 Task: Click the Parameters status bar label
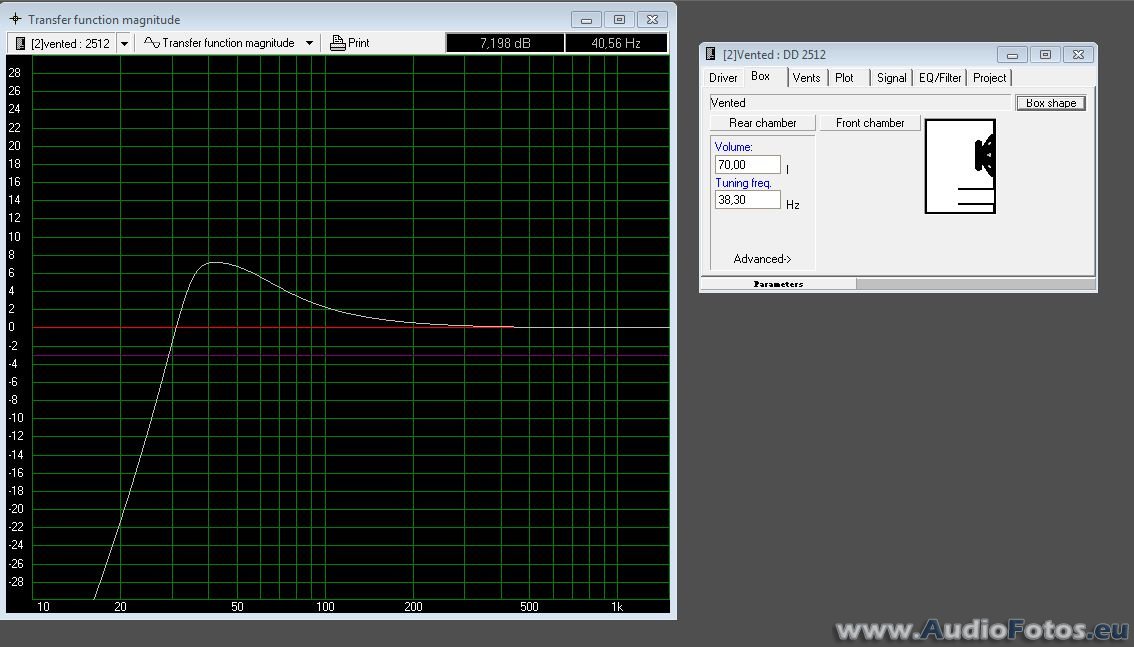(x=778, y=284)
